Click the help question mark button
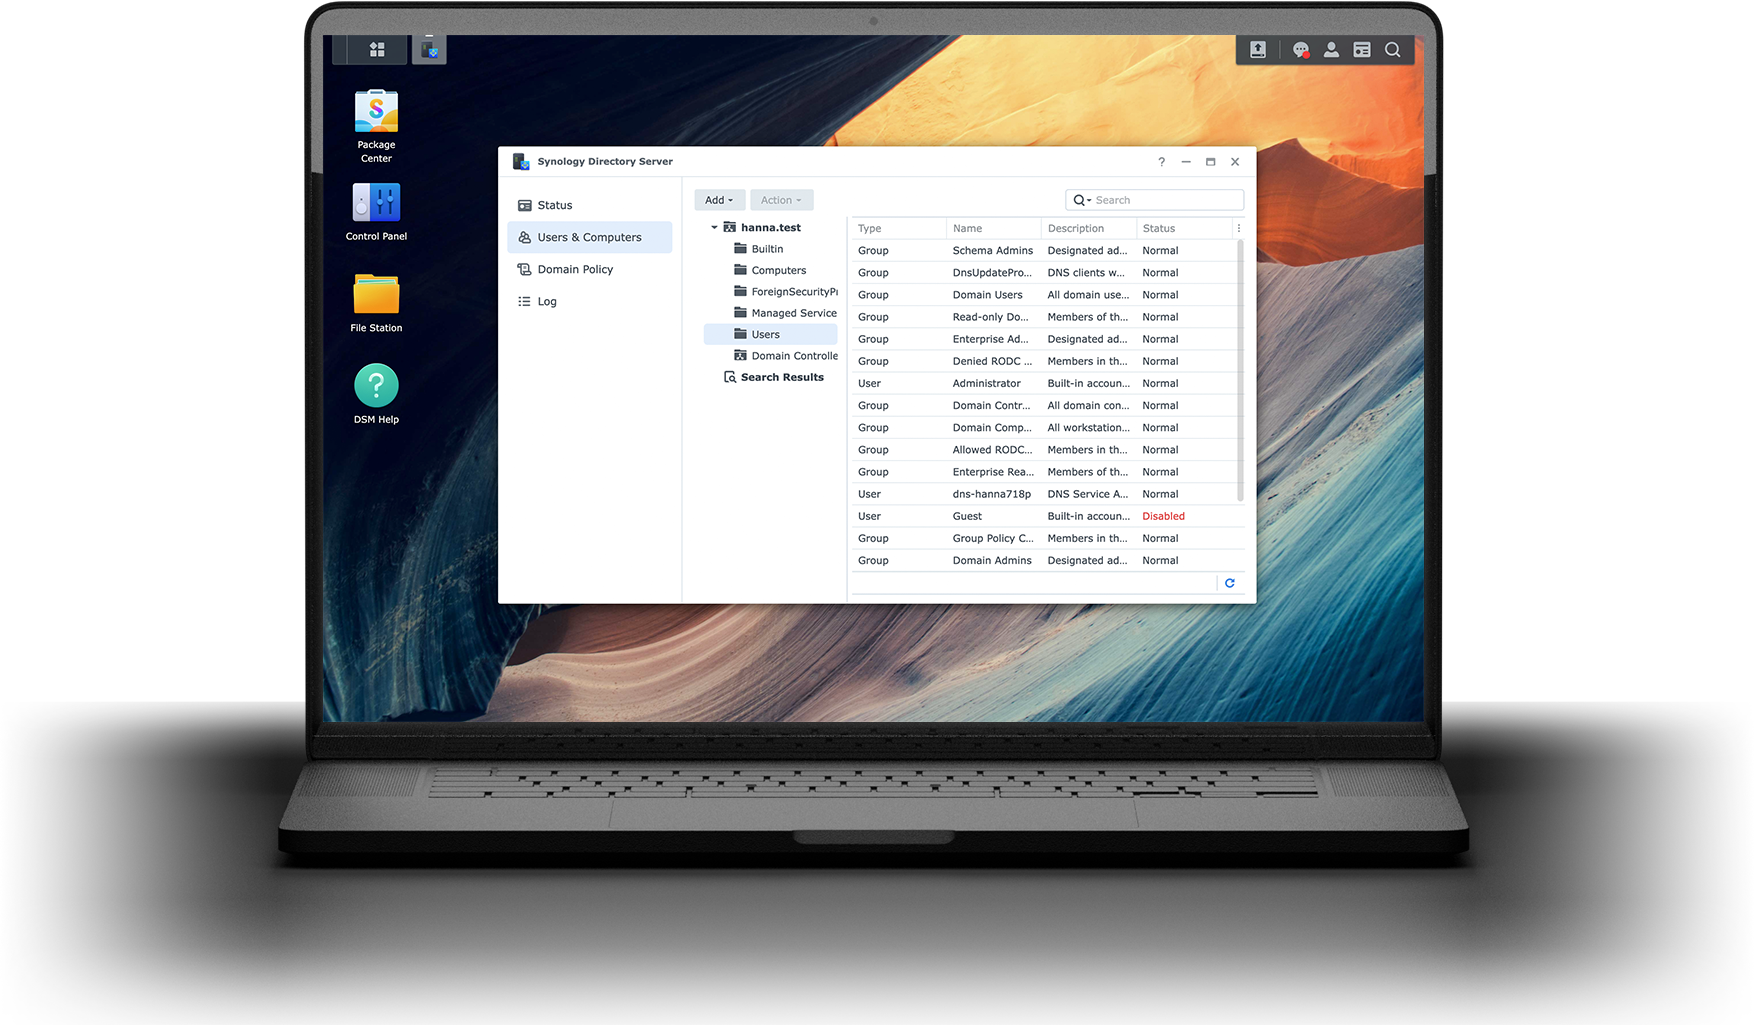The height and width of the screenshot is (1025, 1754). pos(1161,161)
